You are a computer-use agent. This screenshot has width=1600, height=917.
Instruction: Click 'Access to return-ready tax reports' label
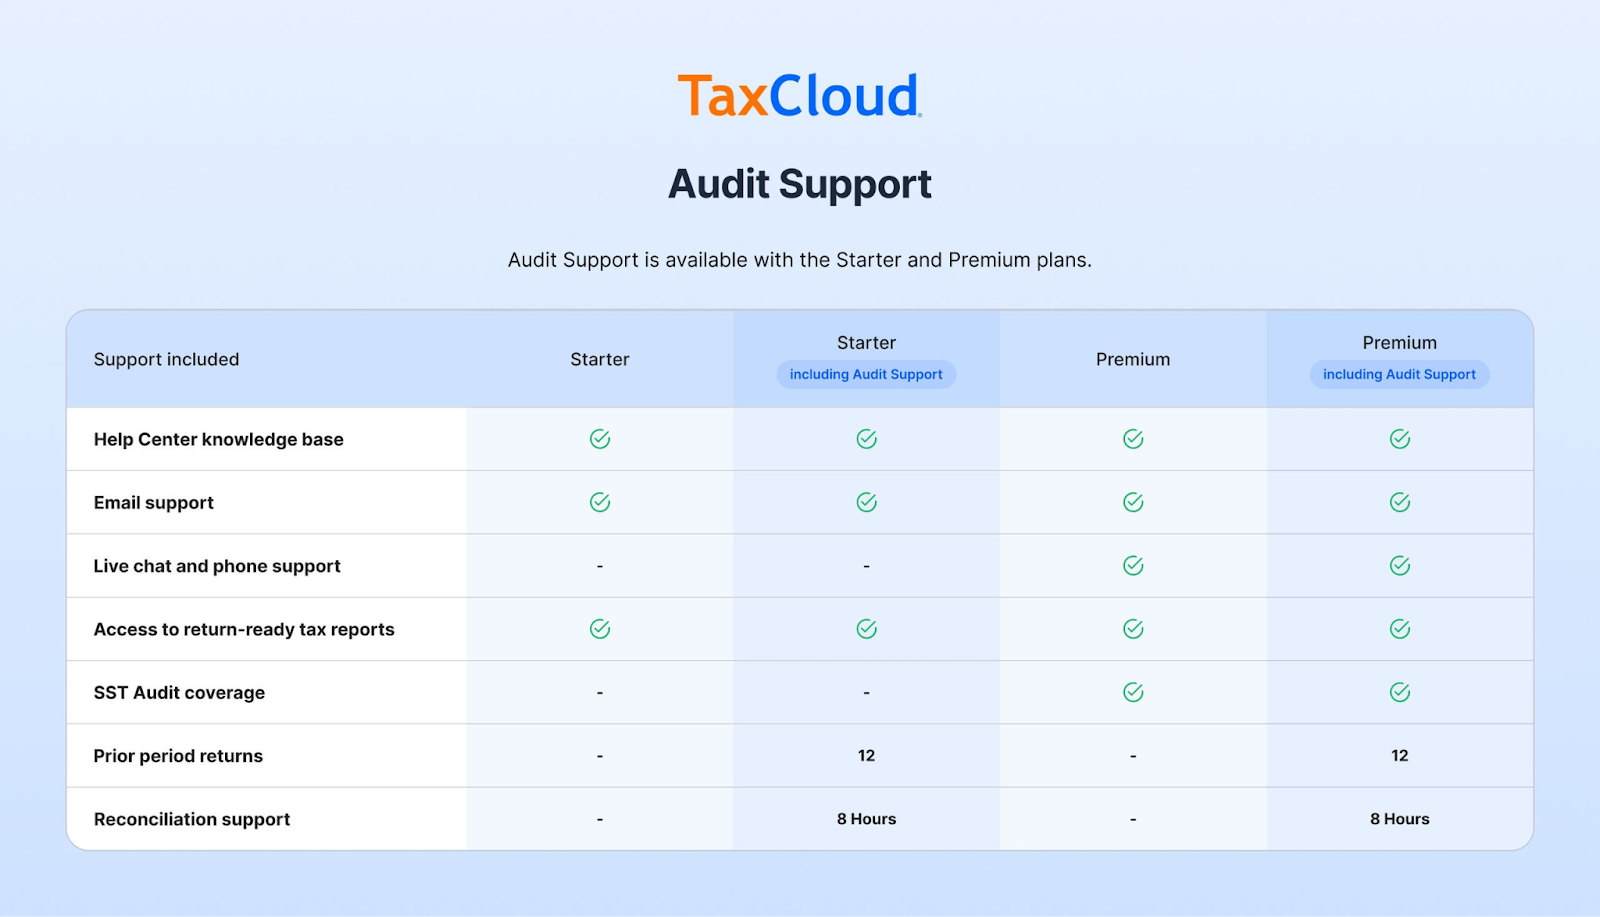point(244,629)
